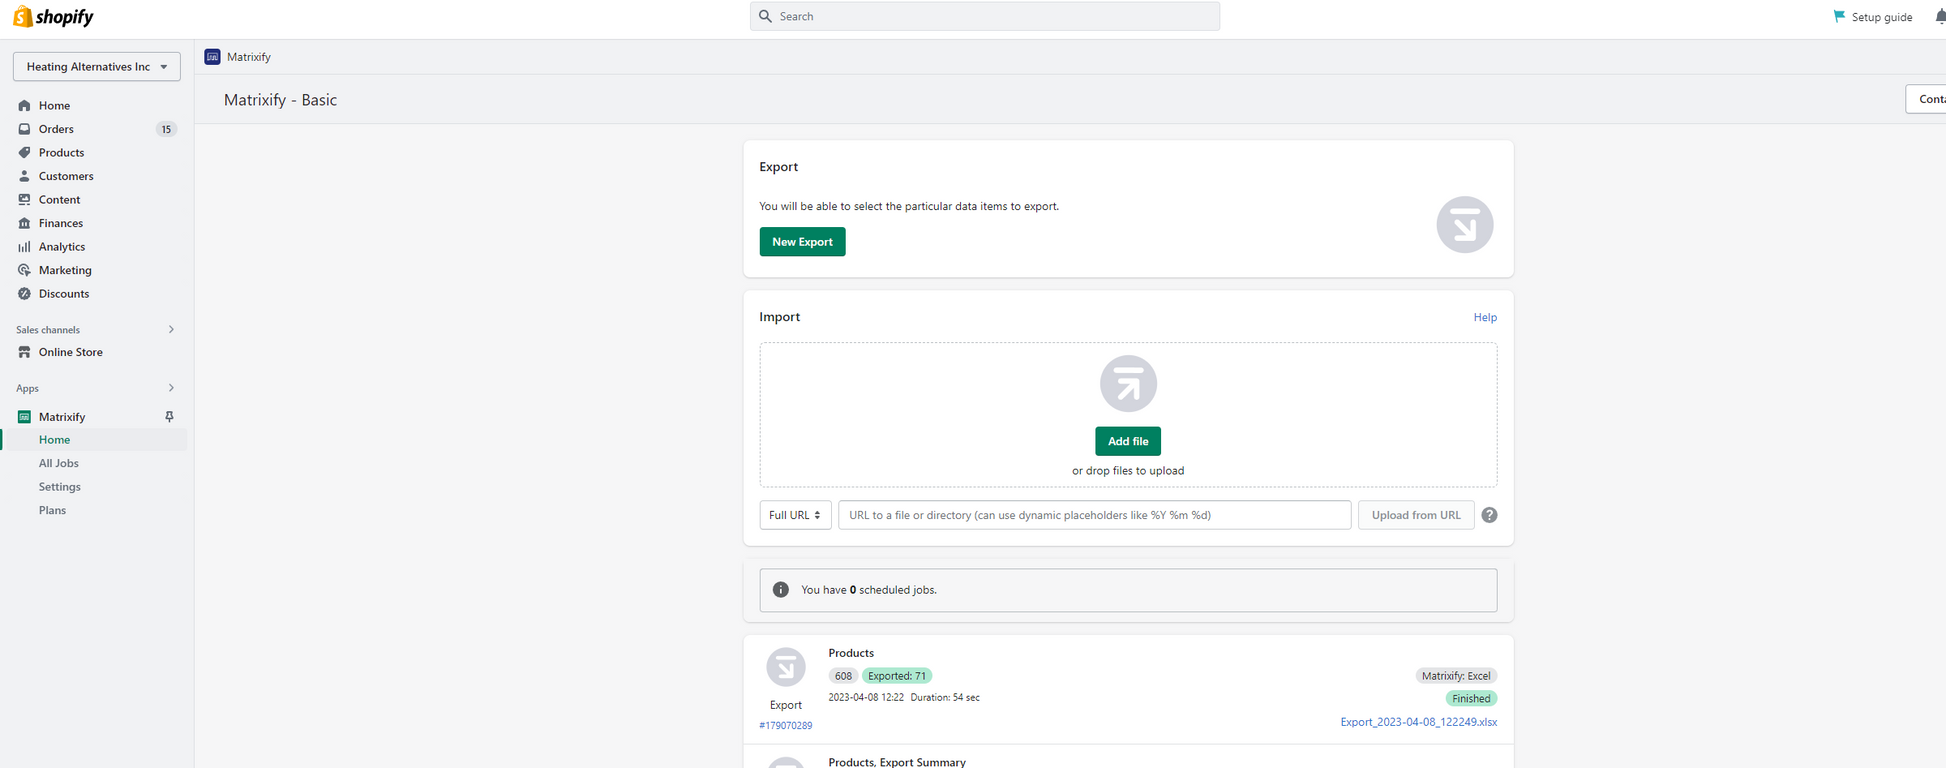Click the Shopify logo
The height and width of the screenshot is (768, 1946).
click(53, 17)
